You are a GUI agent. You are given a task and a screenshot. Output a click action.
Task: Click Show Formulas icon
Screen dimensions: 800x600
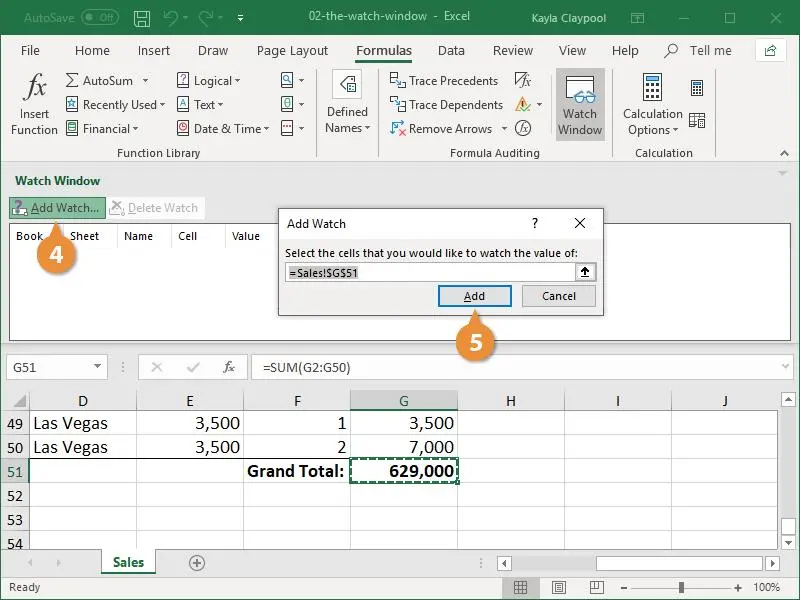(x=522, y=80)
